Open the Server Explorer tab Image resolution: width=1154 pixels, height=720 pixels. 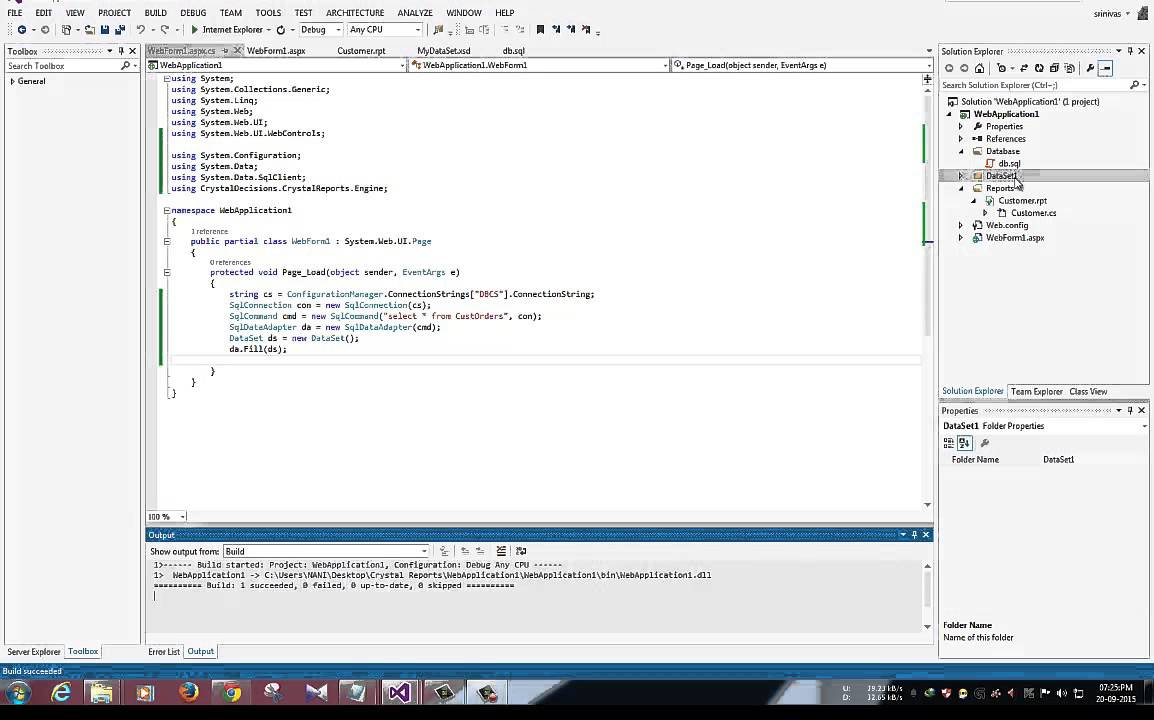tap(34, 652)
